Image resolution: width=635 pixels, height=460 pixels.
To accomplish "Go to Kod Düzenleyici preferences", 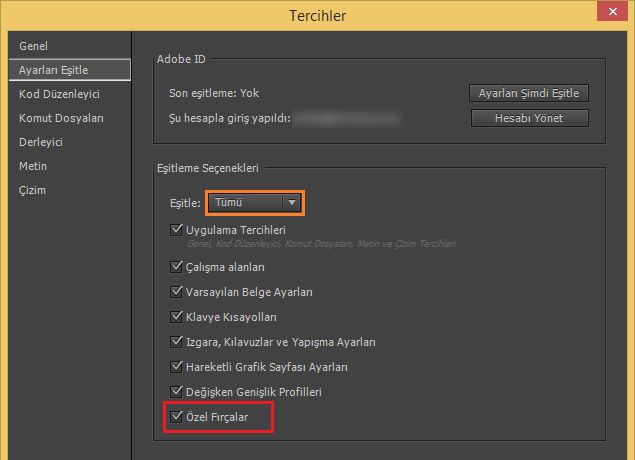I will (59, 94).
